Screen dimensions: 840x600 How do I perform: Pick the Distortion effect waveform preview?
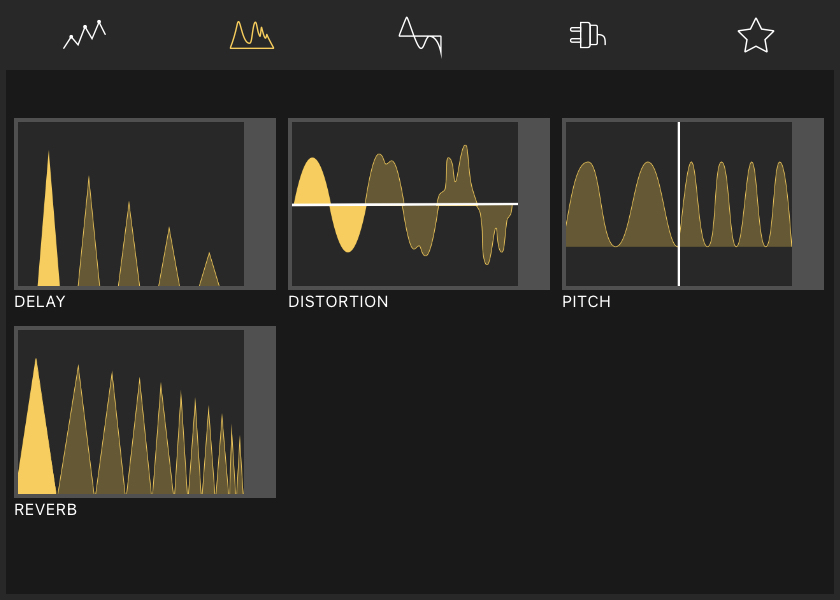(405, 204)
